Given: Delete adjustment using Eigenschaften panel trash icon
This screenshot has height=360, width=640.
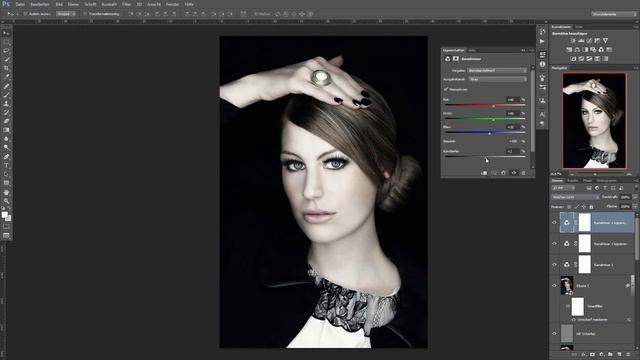Looking at the screenshot, I should tap(524, 173).
